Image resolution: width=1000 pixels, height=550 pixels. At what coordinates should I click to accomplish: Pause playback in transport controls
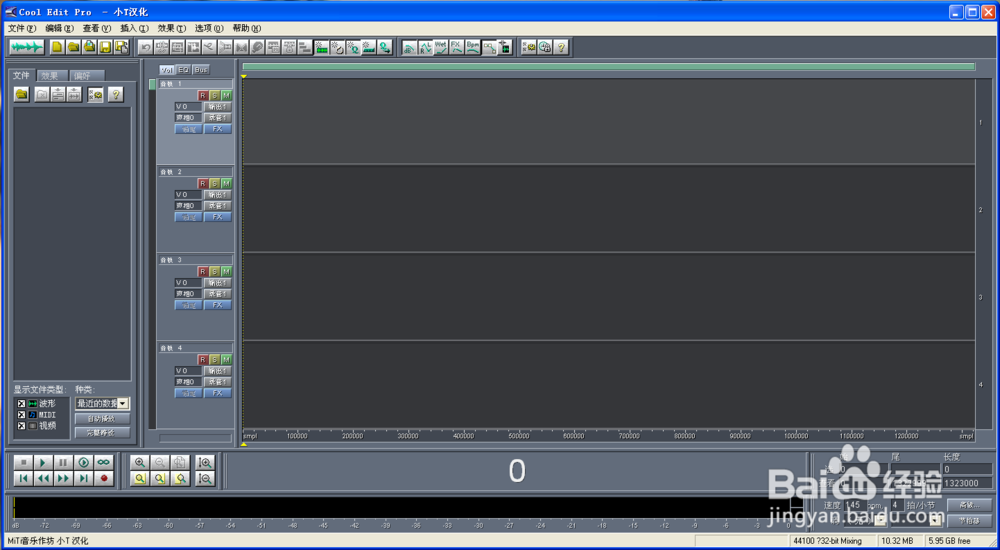pos(63,463)
